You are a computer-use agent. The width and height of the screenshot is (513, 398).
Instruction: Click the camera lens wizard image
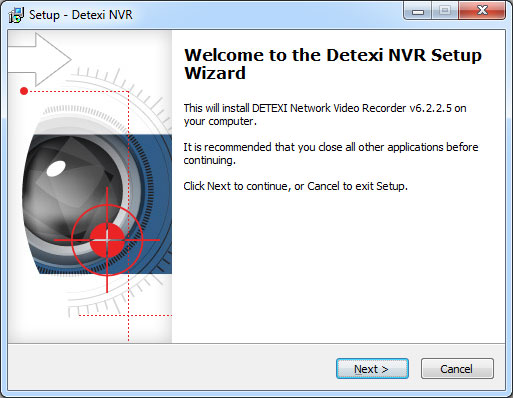point(90,186)
